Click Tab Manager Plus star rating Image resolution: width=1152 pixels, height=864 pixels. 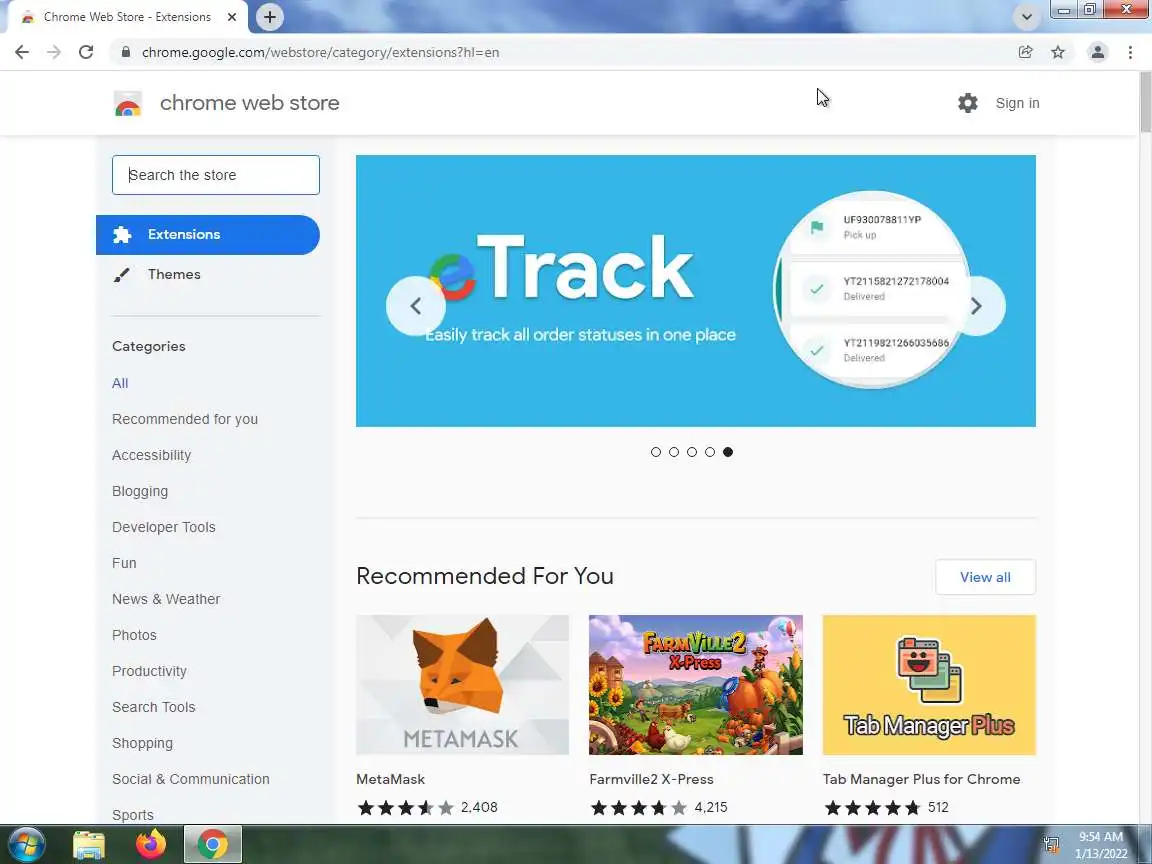coord(873,808)
